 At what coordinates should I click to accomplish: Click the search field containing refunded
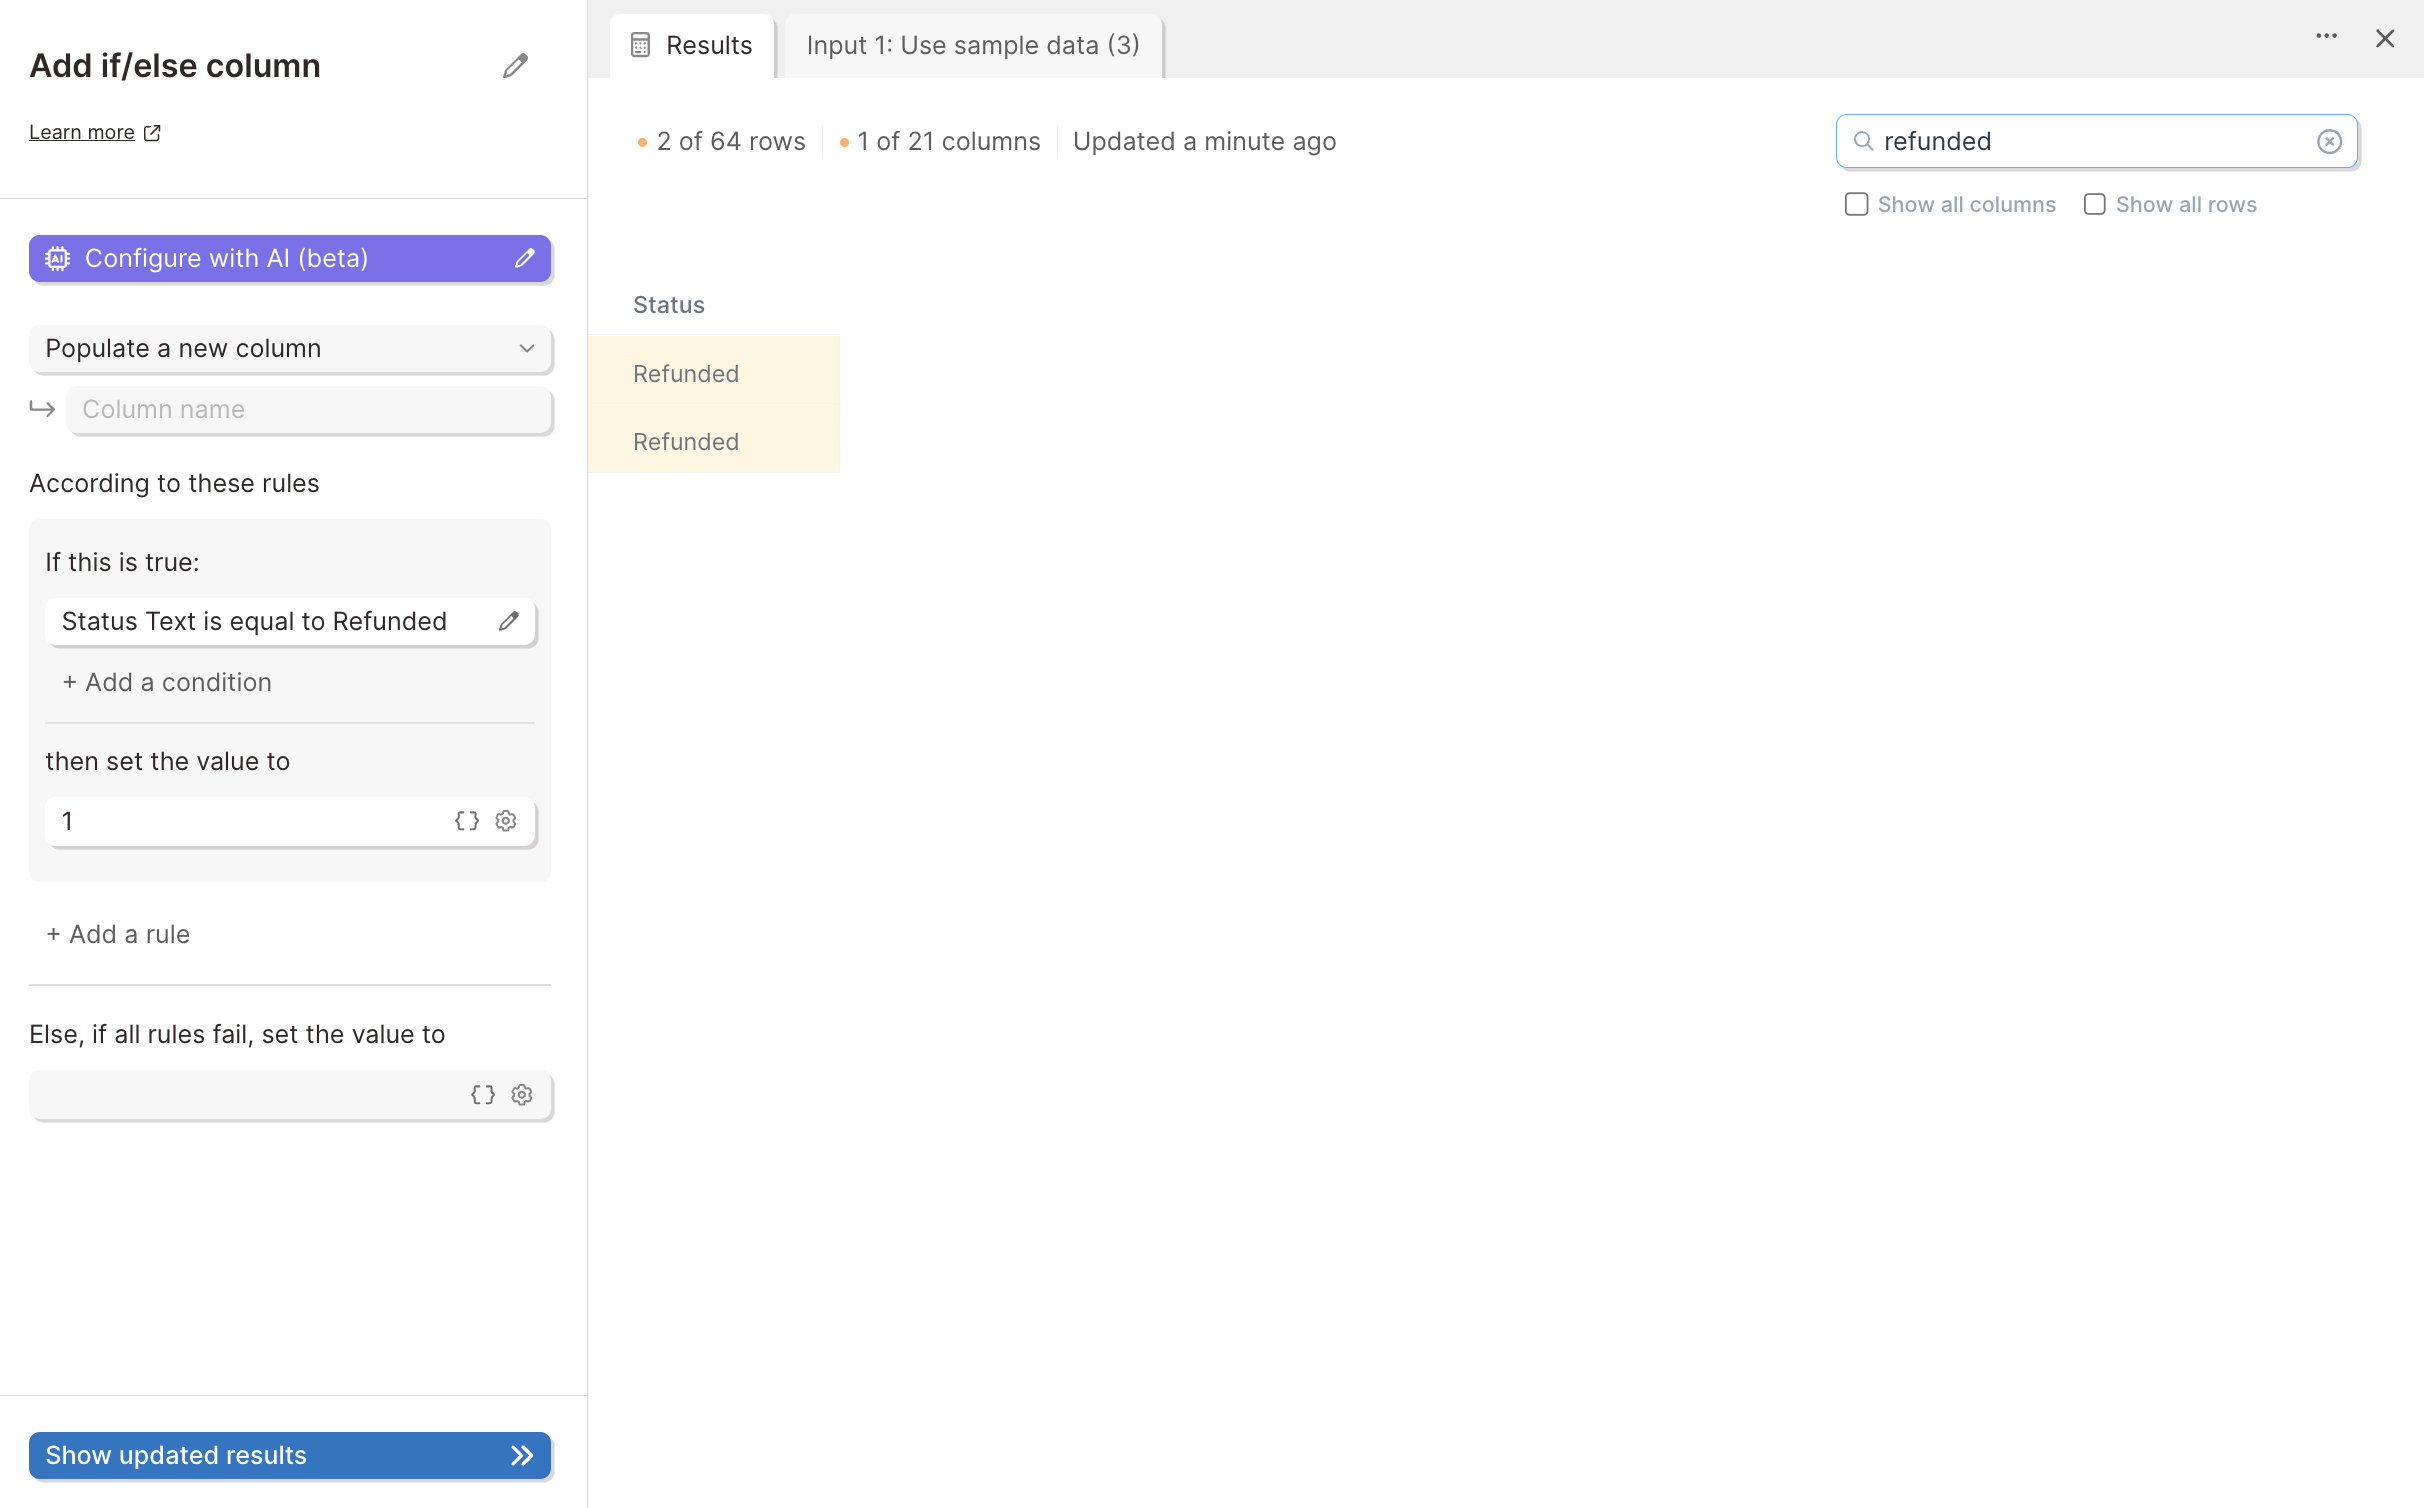(x=2097, y=141)
